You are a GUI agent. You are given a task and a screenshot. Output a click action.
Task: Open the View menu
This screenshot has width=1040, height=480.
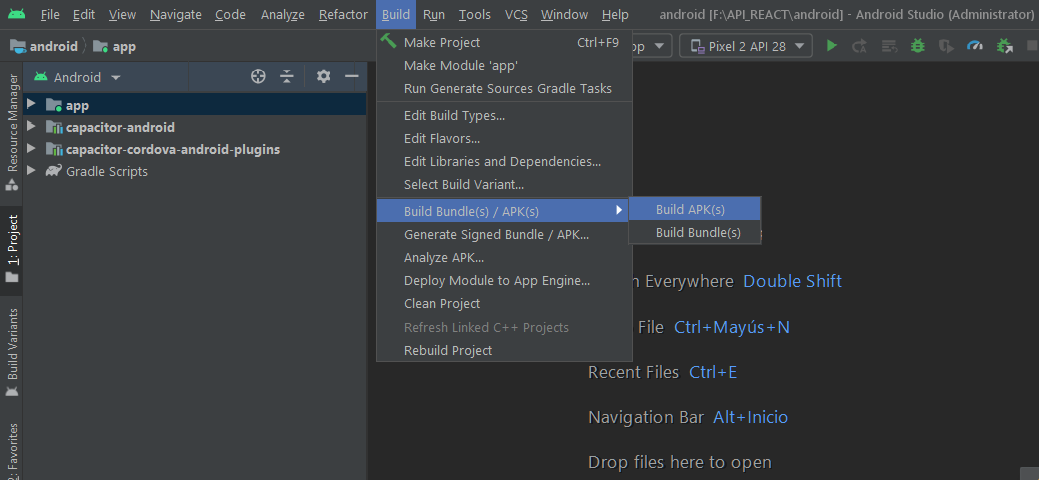pos(122,14)
